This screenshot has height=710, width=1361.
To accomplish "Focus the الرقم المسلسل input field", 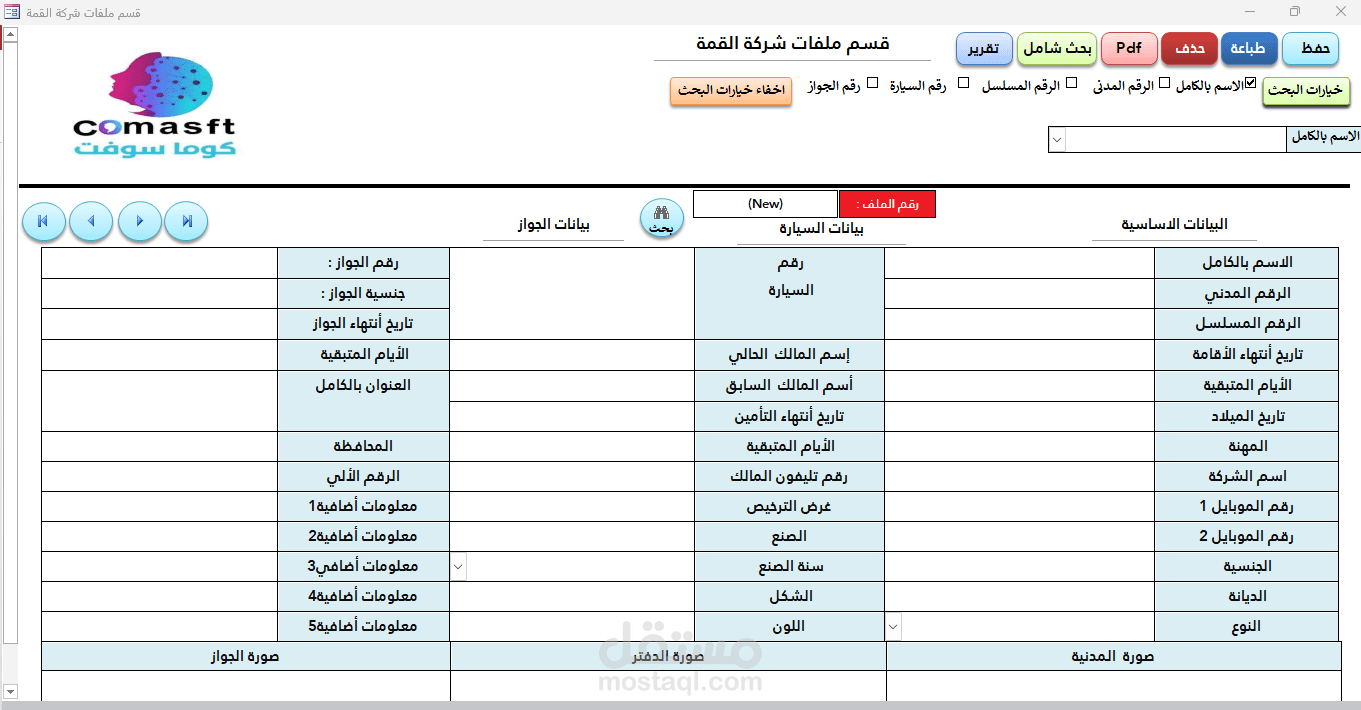I will click(x=1019, y=324).
